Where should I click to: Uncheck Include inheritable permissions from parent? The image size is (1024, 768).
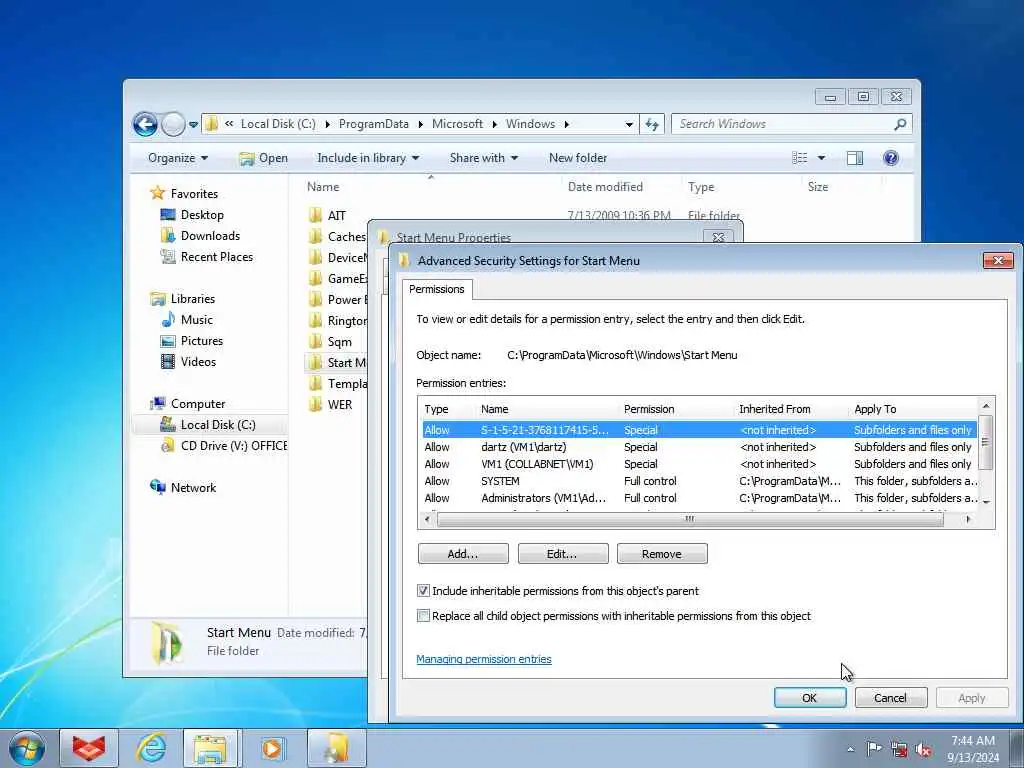click(423, 591)
